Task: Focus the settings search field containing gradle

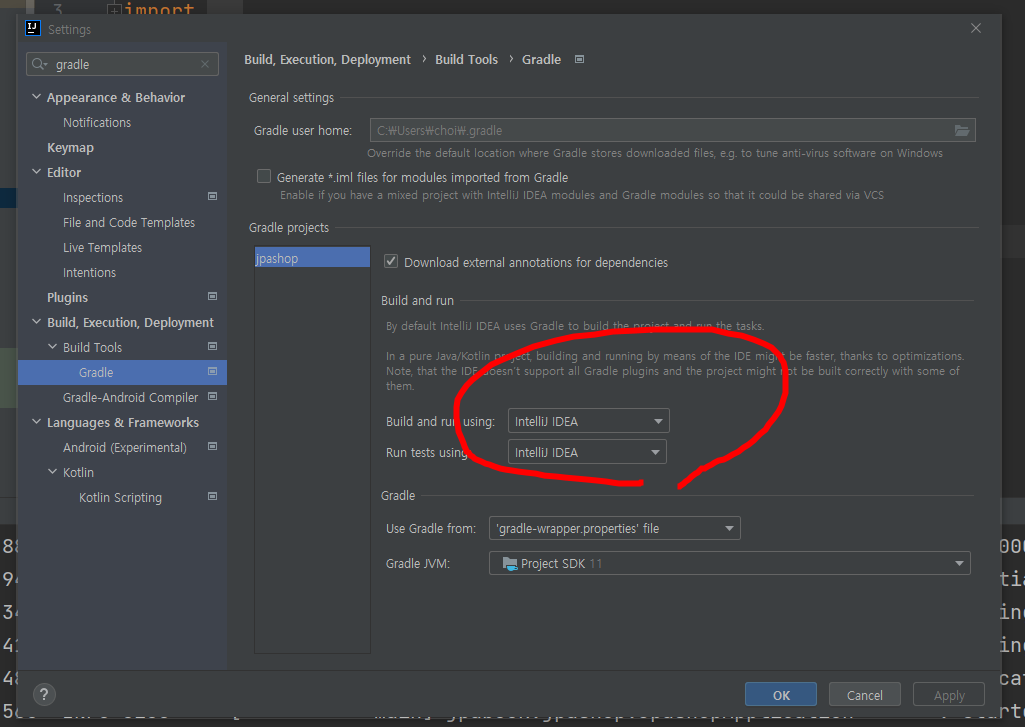Action: click(123, 64)
